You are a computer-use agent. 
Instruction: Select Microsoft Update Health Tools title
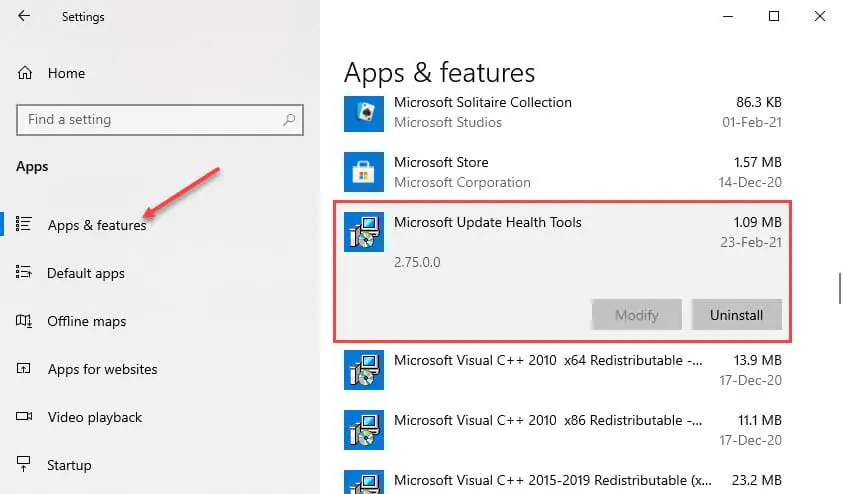click(488, 223)
